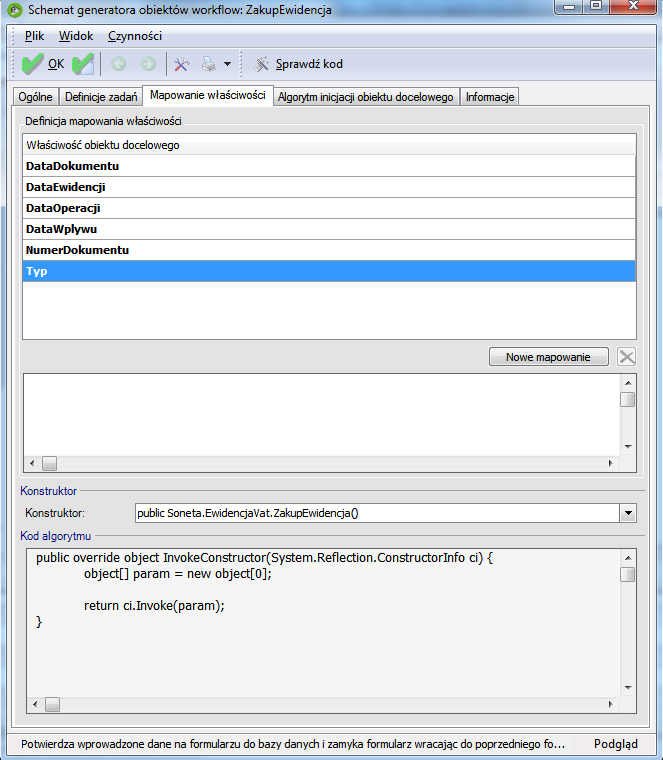Maximize the Schemat generatora window
The width and height of the screenshot is (663, 760).
click(x=597, y=7)
